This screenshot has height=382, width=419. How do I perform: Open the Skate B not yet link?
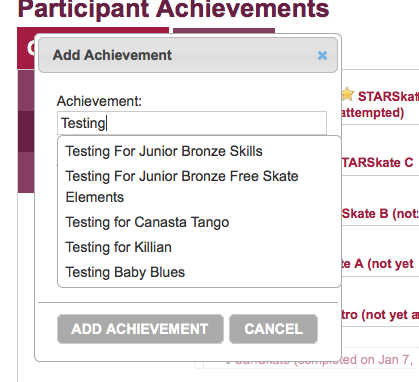pos(380,213)
